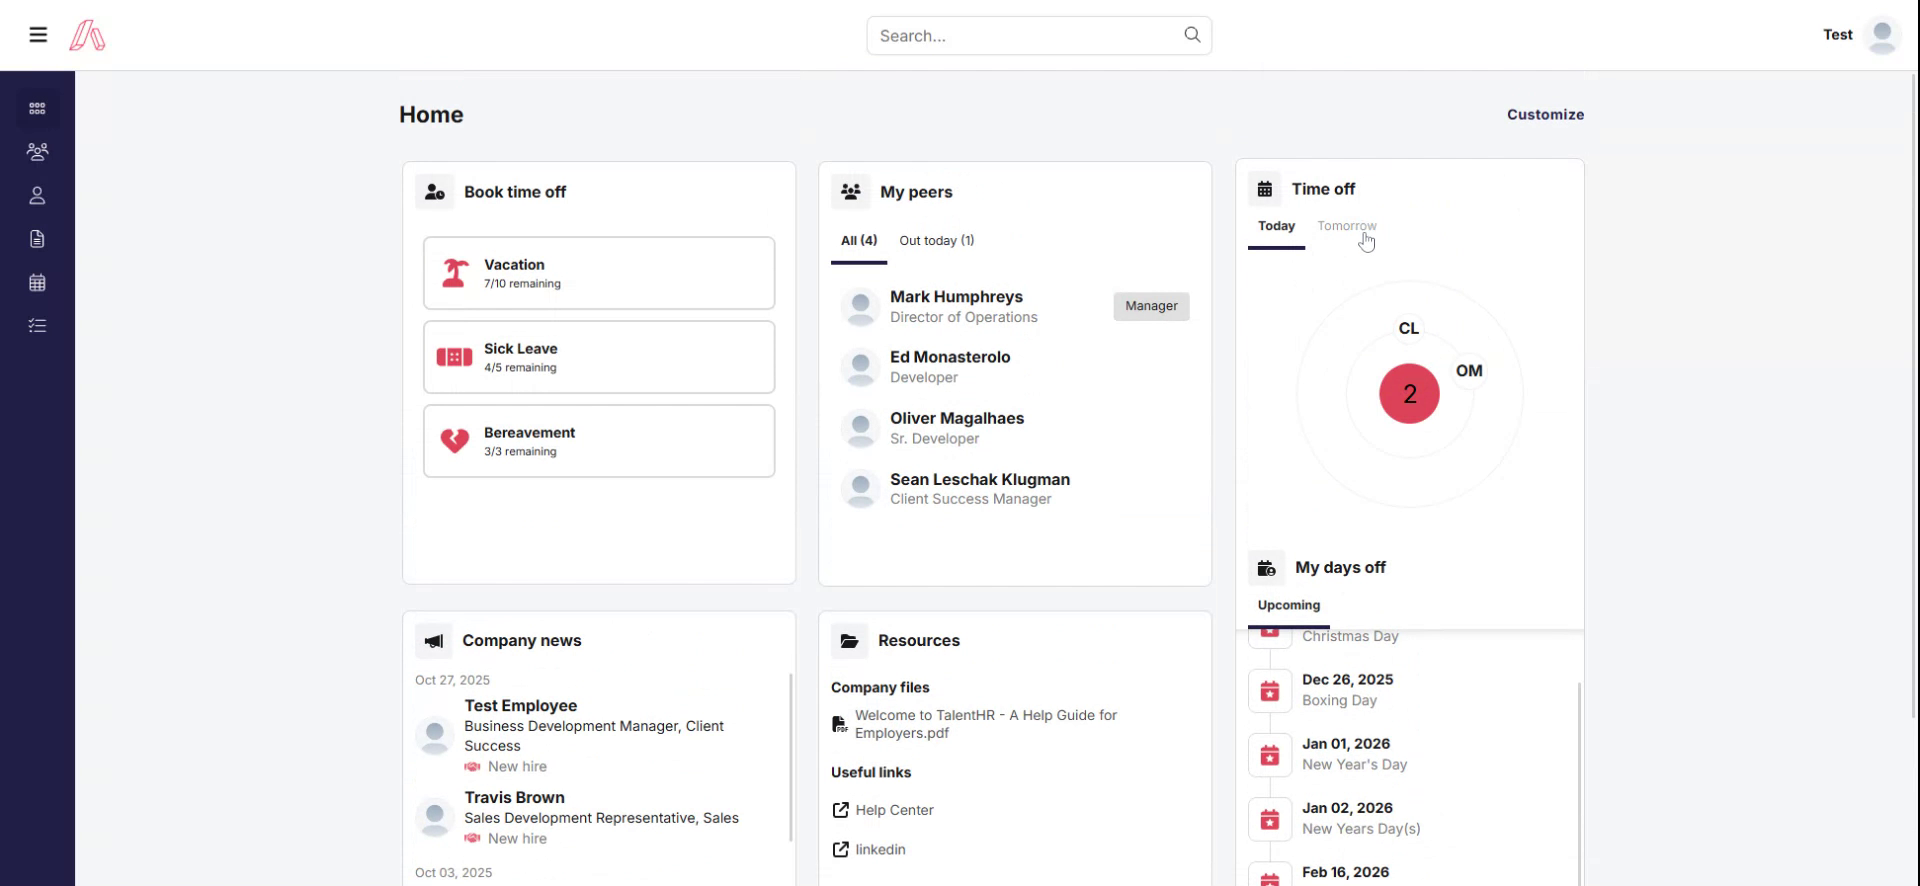The image size is (1920, 886).
Task: Click in the Search input field
Action: (1039, 36)
